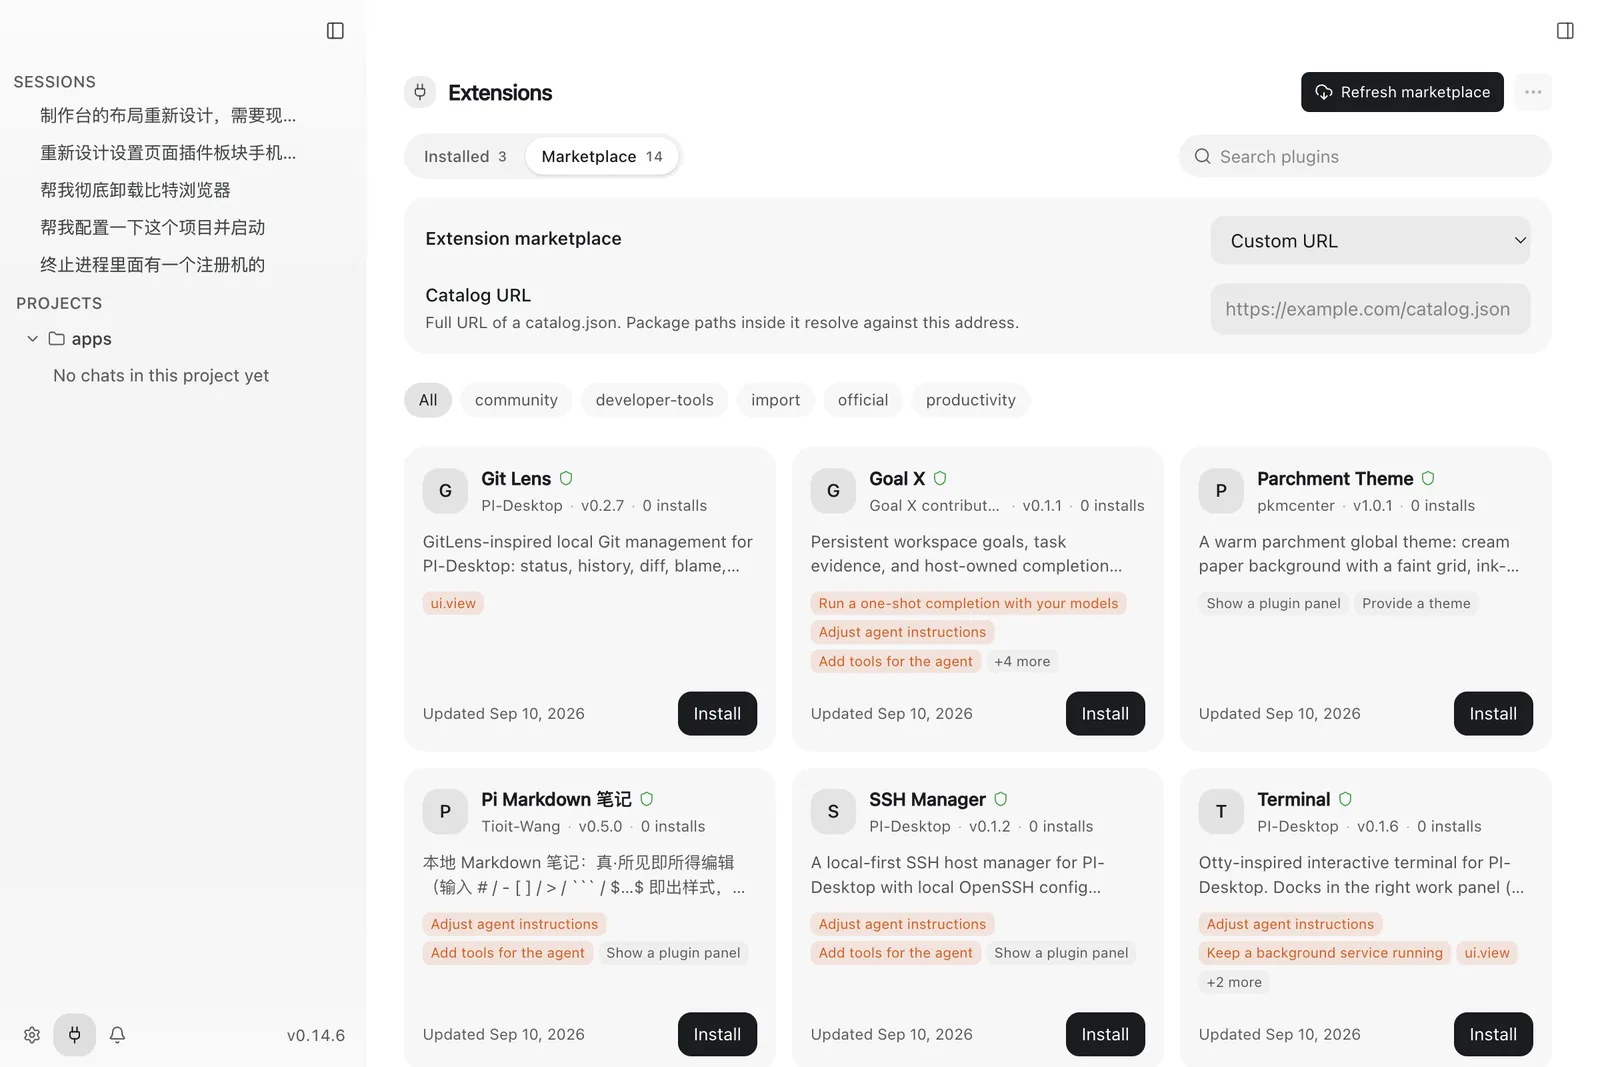Open session 制作台的布局重新设计

[168, 115]
